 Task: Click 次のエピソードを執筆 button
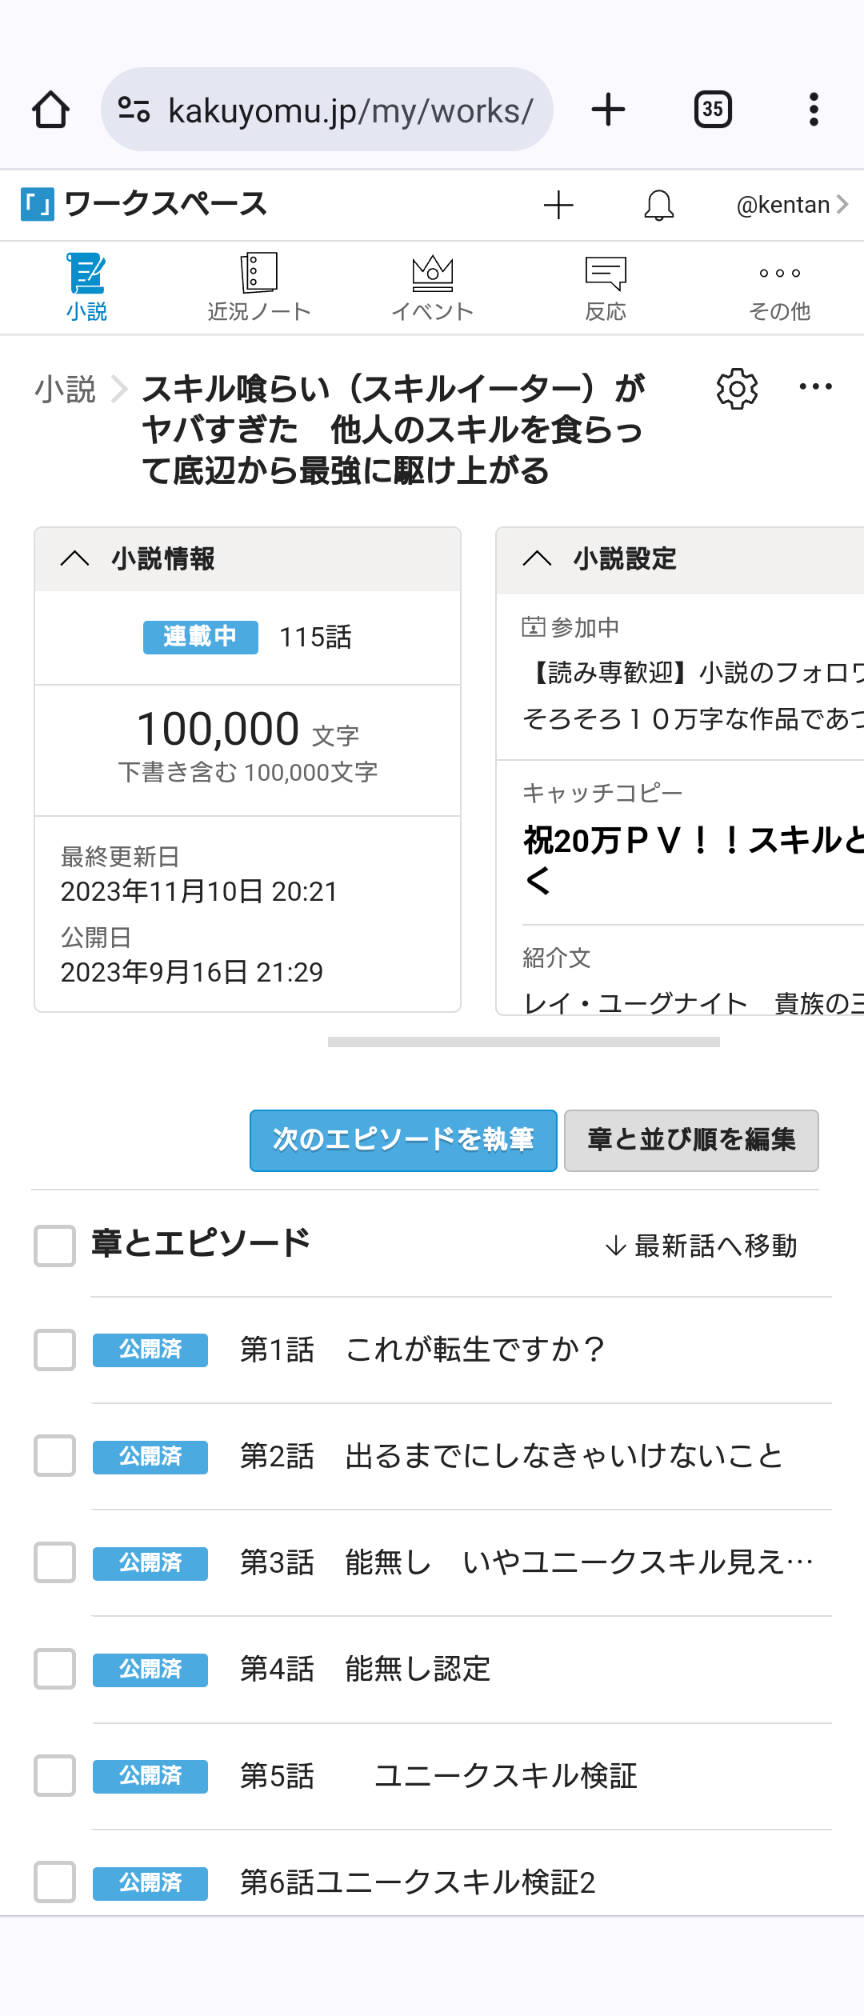click(x=403, y=1140)
